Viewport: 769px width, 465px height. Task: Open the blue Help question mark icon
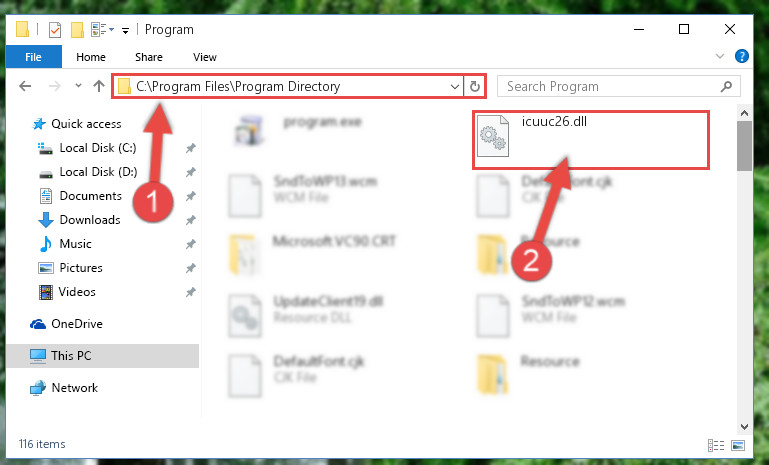click(742, 56)
